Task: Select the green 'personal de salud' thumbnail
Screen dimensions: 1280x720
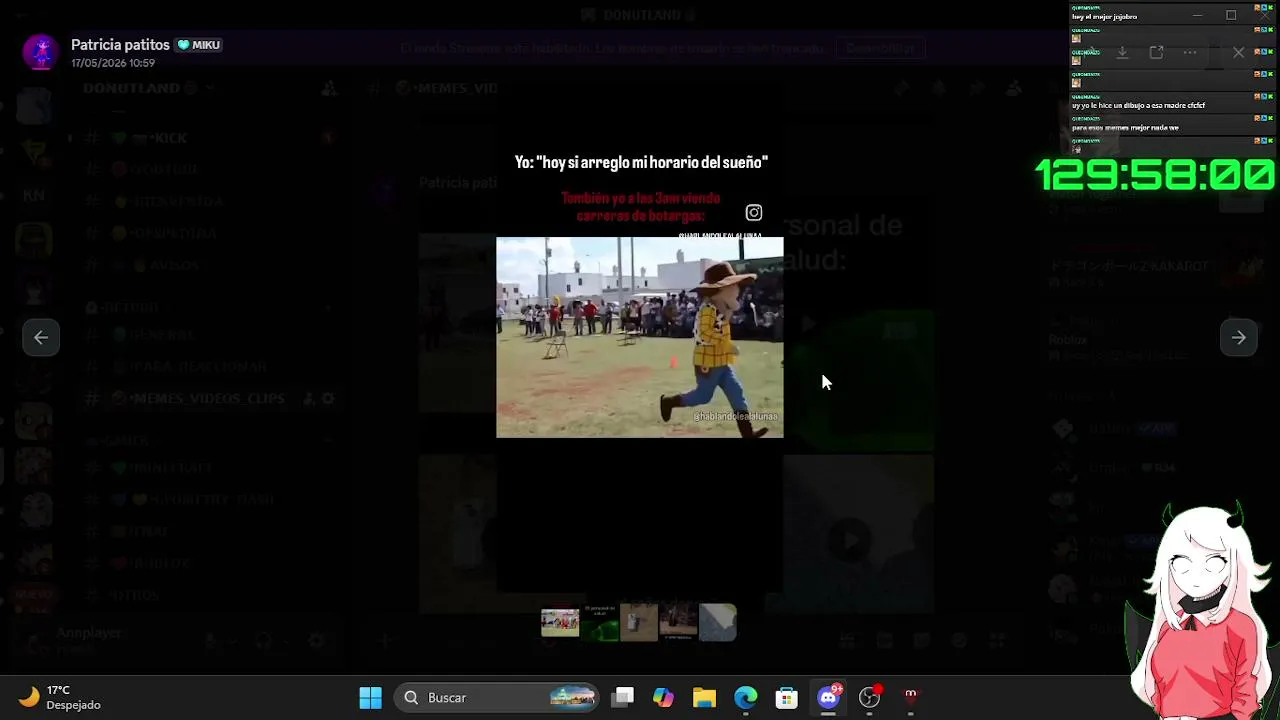Action: (x=600, y=622)
